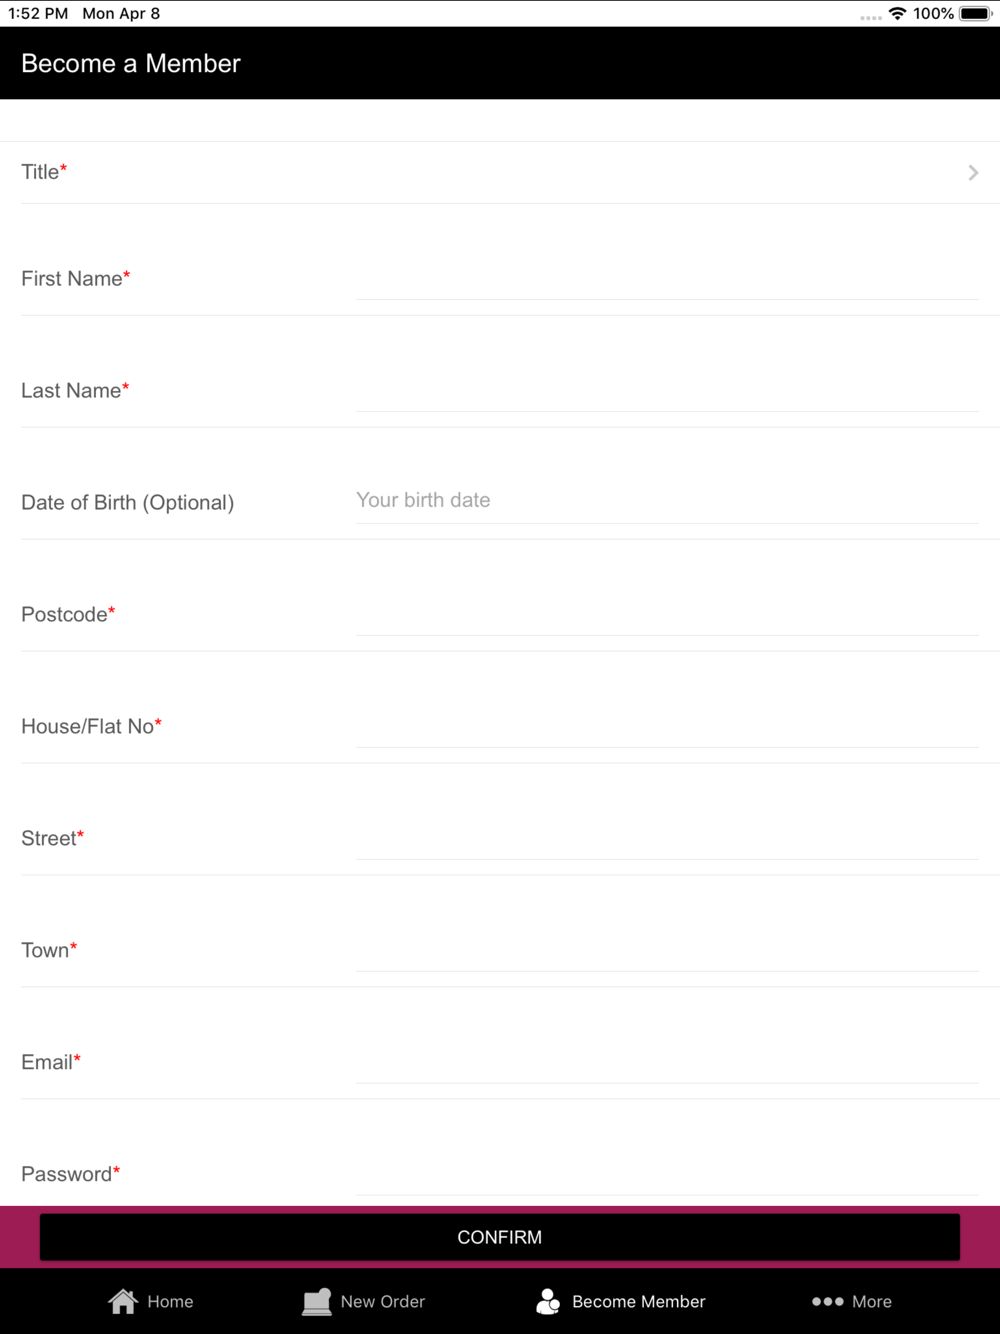
Task: Switch to the New Order tab label
Action: click(x=383, y=1302)
